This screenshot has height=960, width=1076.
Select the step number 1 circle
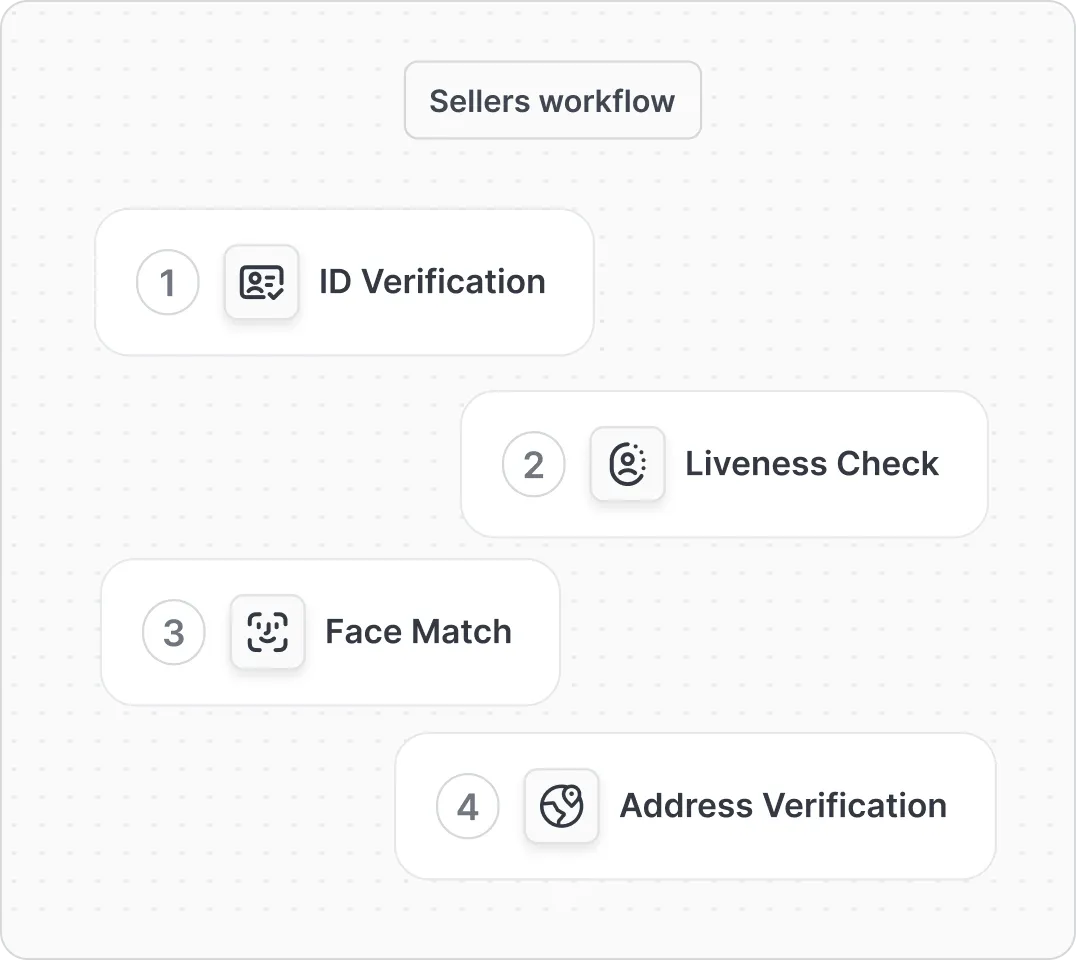[167, 282]
